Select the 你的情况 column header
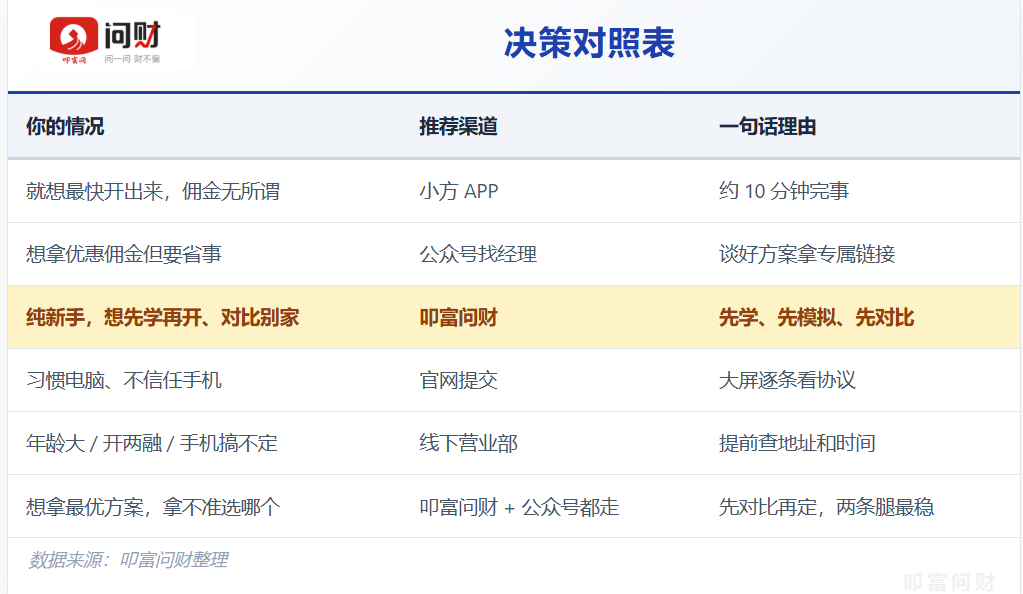Image resolution: width=1023 pixels, height=594 pixels. pos(65,126)
